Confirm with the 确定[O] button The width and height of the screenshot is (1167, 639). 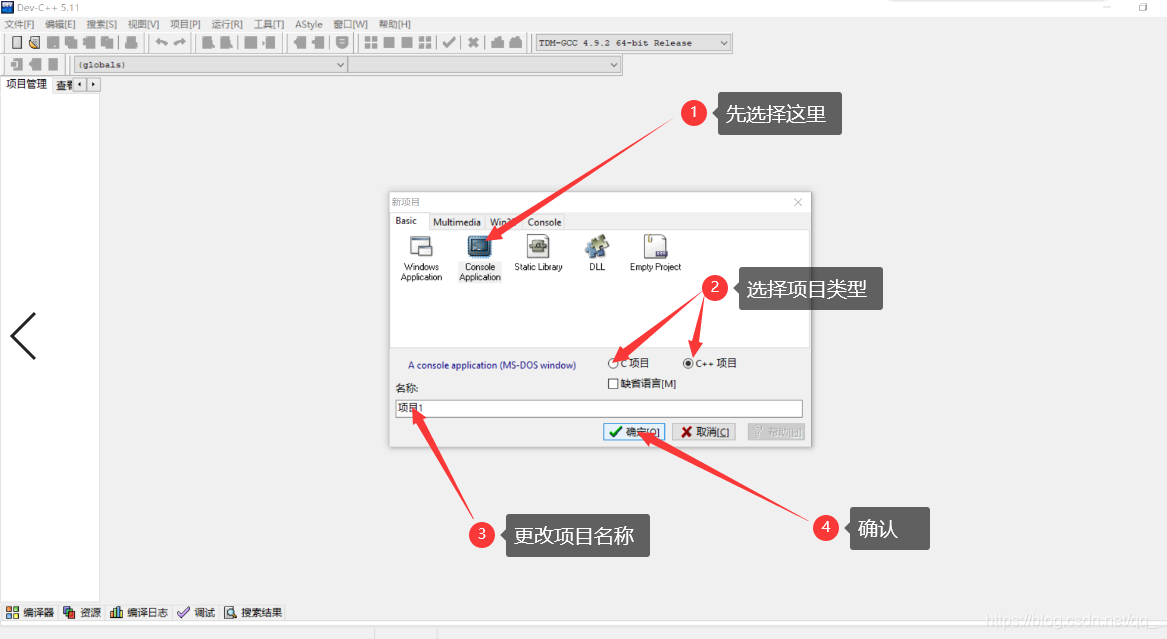pos(633,431)
